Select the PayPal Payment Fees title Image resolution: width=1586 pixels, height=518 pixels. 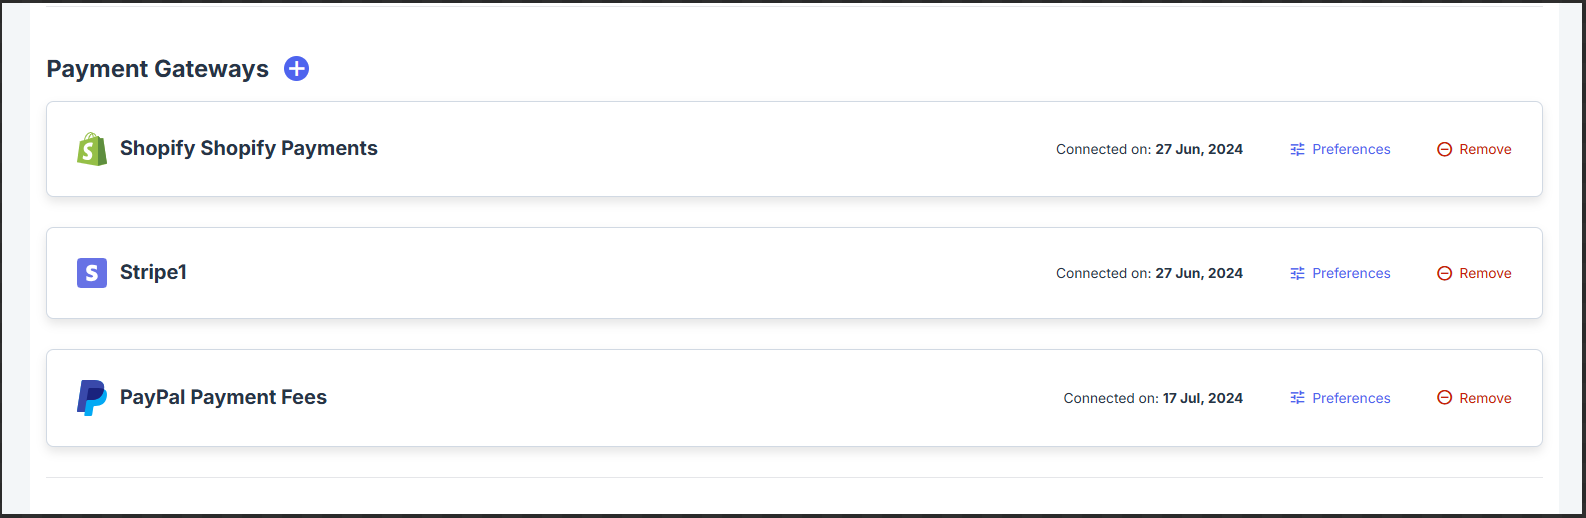click(223, 397)
